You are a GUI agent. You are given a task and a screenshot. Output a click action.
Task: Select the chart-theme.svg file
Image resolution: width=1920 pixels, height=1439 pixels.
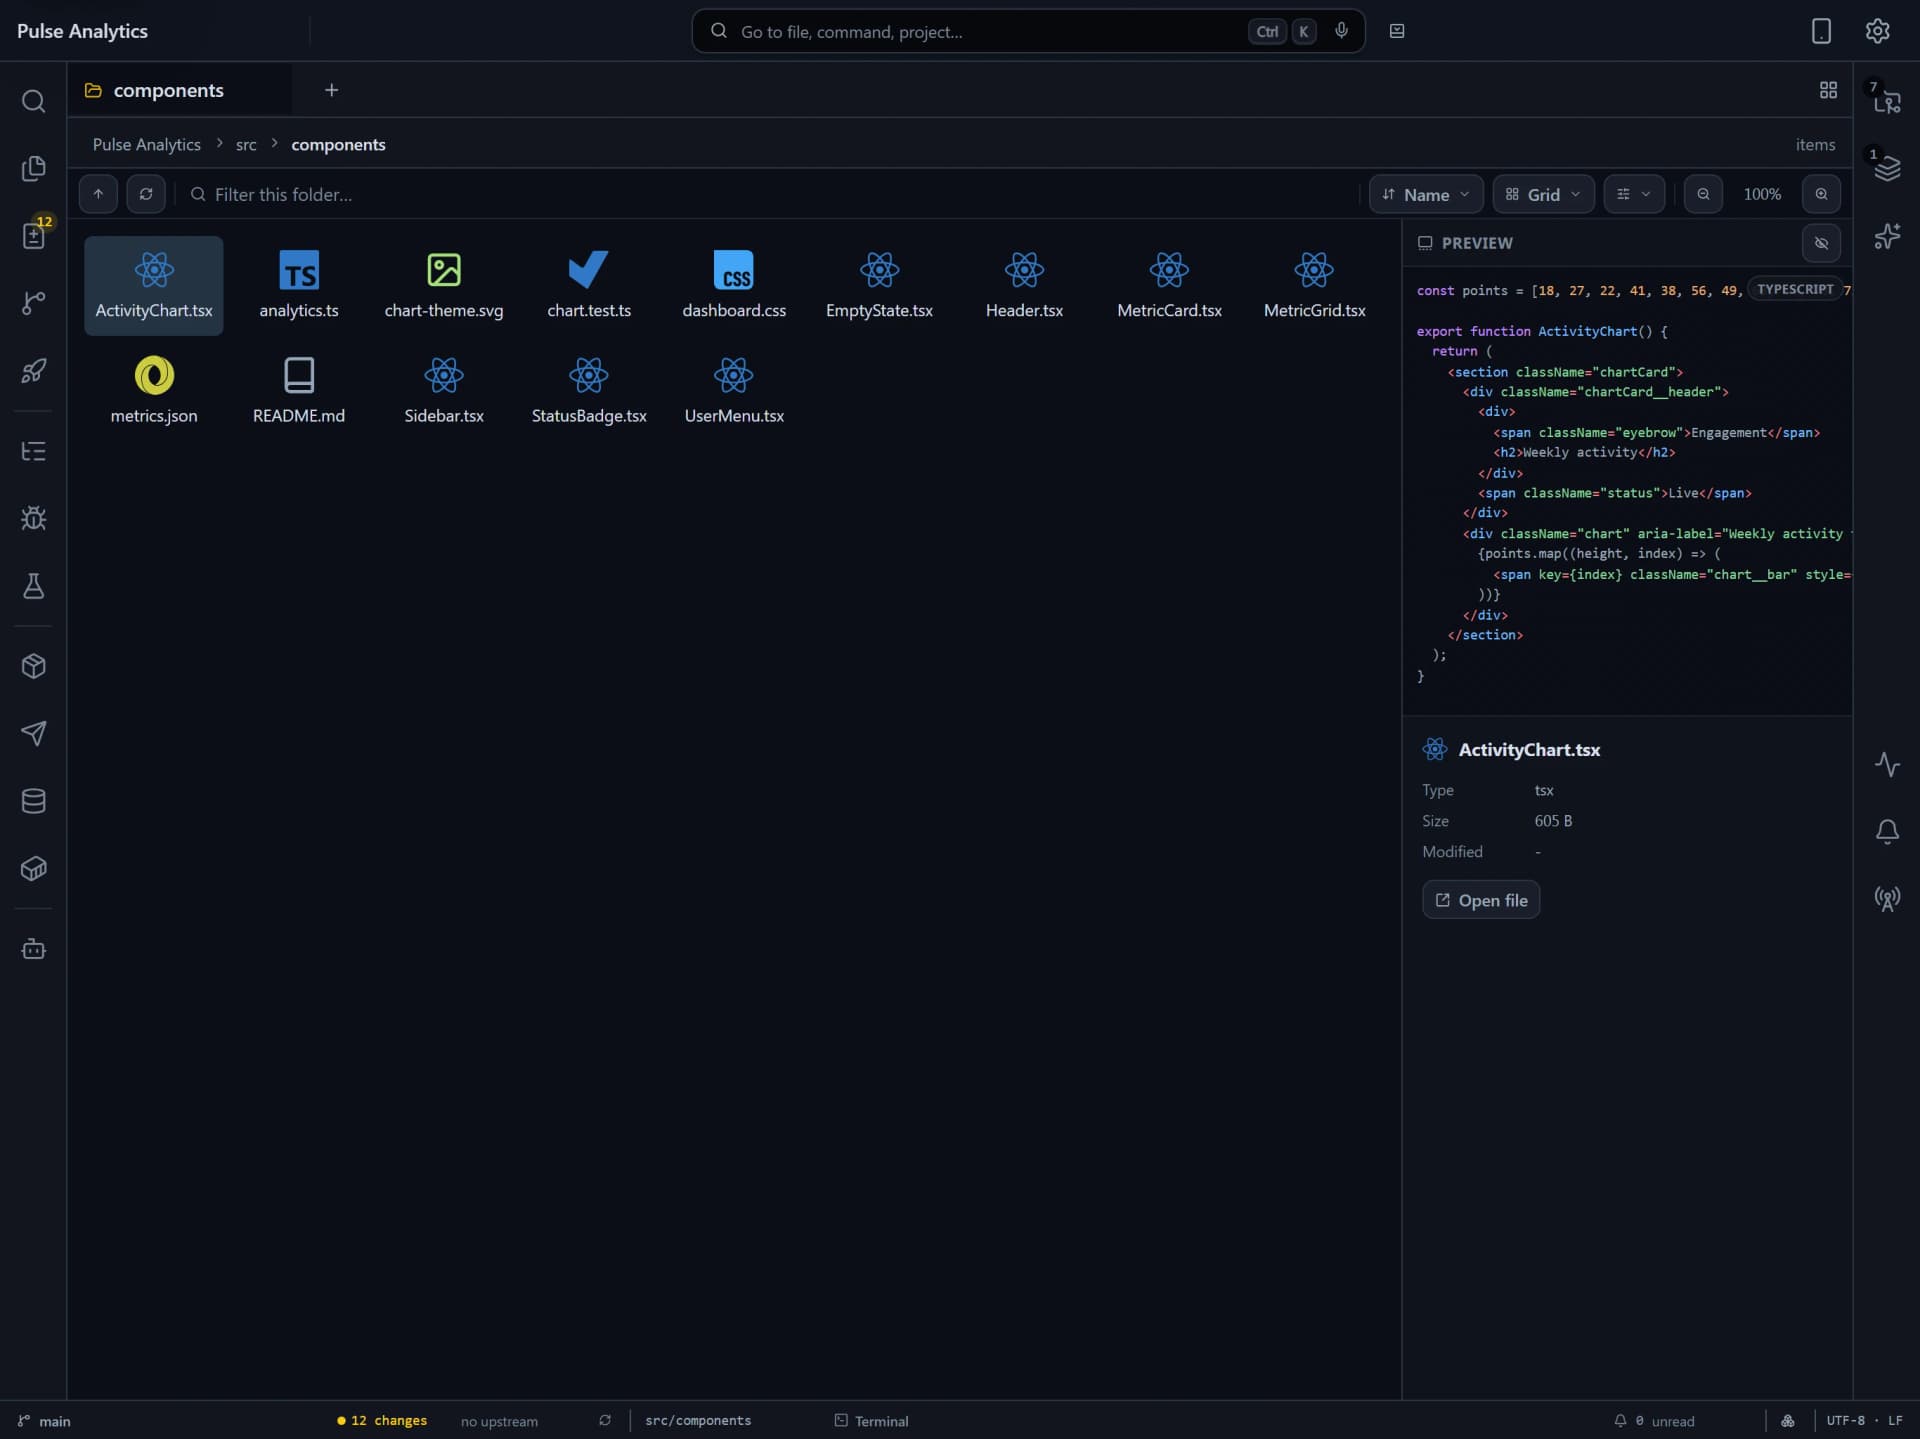point(444,285)
